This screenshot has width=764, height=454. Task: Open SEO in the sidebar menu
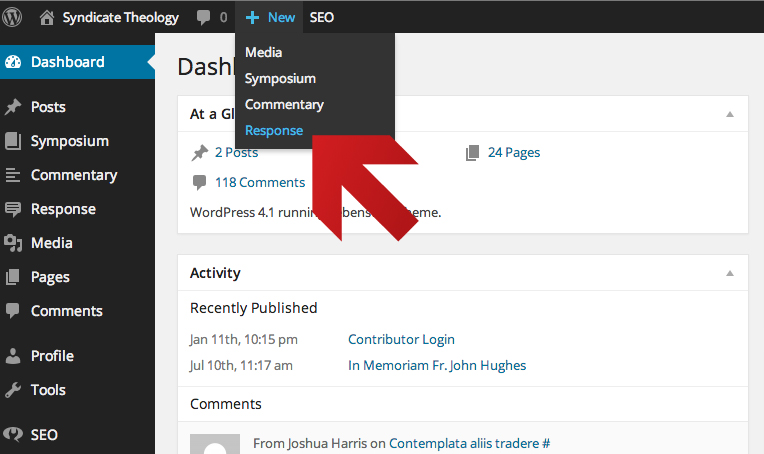[44, 435]
